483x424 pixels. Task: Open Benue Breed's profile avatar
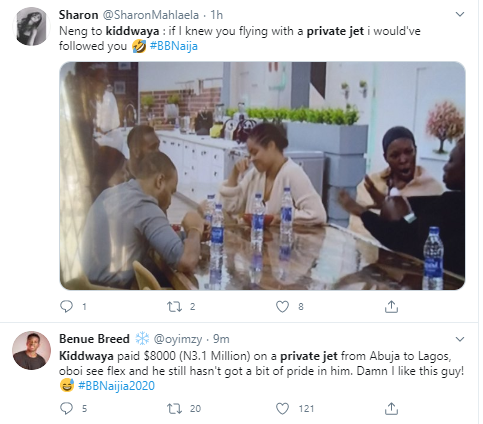[32, 350]
